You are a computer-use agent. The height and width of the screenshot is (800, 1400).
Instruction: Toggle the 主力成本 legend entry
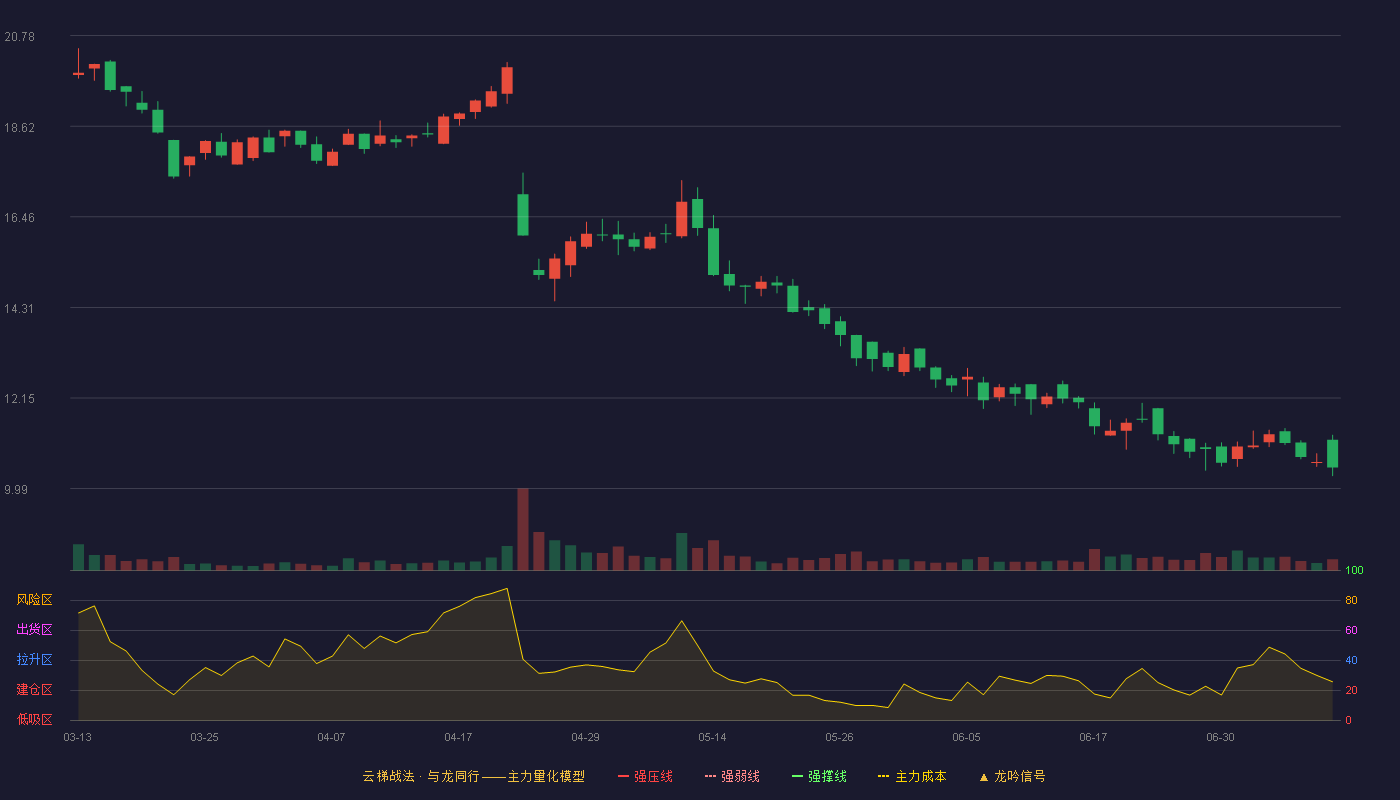pyautogui.click(x=912, y=776)
